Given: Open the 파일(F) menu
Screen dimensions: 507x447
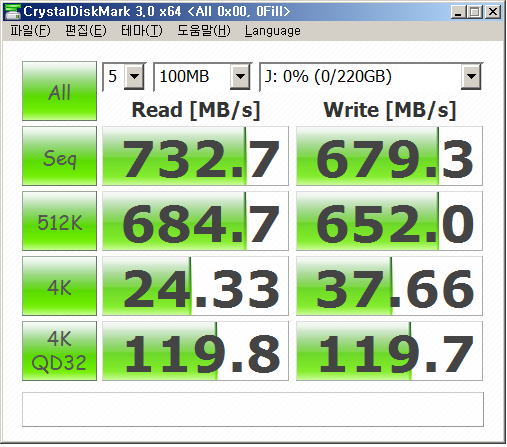Looking at the screenshot, I should [30, 31].
